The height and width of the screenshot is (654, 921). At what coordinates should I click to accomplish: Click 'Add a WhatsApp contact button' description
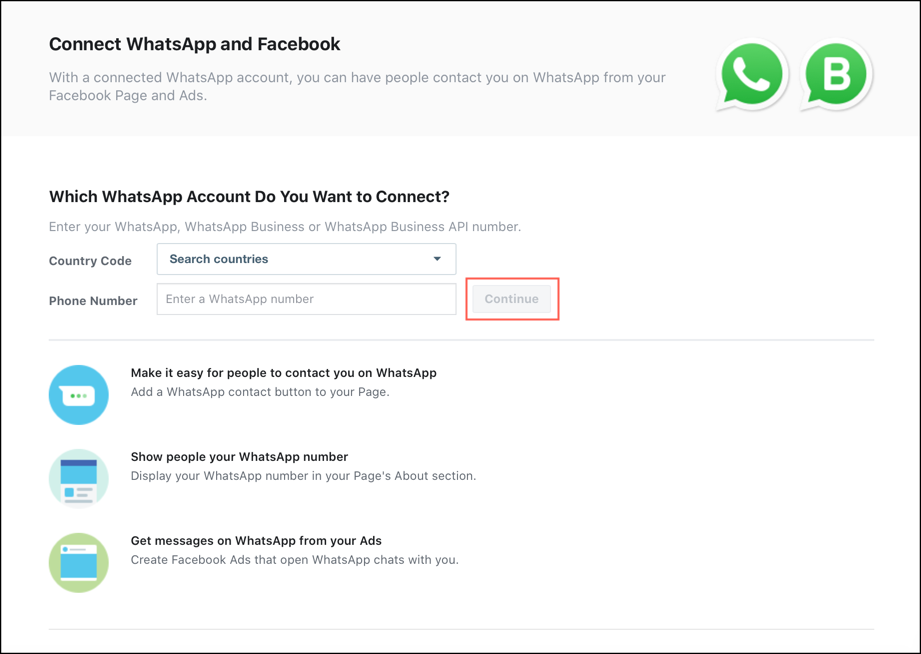pyautogui.click(x=260, y=392)
